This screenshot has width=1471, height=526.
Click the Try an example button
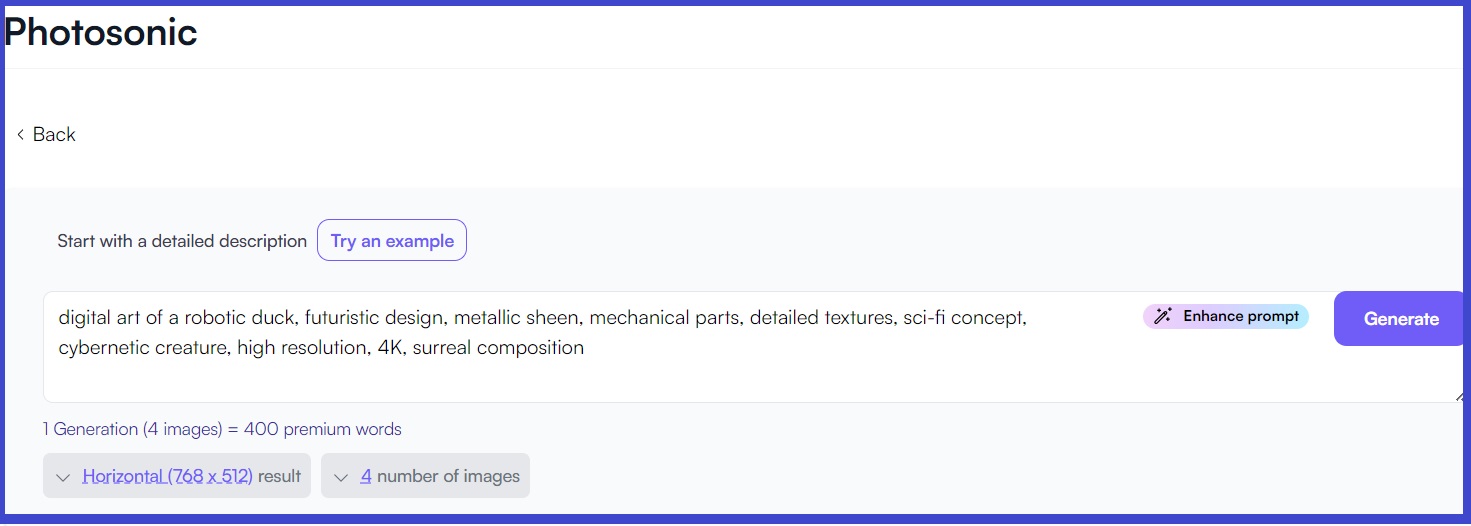click(x=392, y=240)
